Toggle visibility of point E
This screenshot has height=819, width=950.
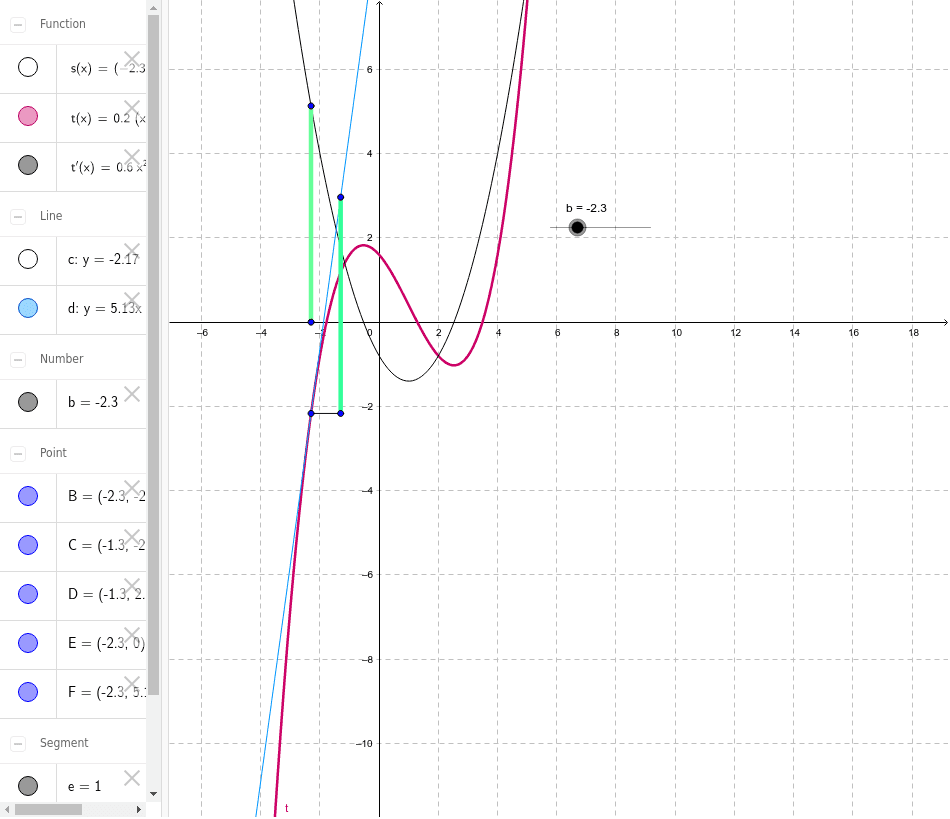pos(28,643)
